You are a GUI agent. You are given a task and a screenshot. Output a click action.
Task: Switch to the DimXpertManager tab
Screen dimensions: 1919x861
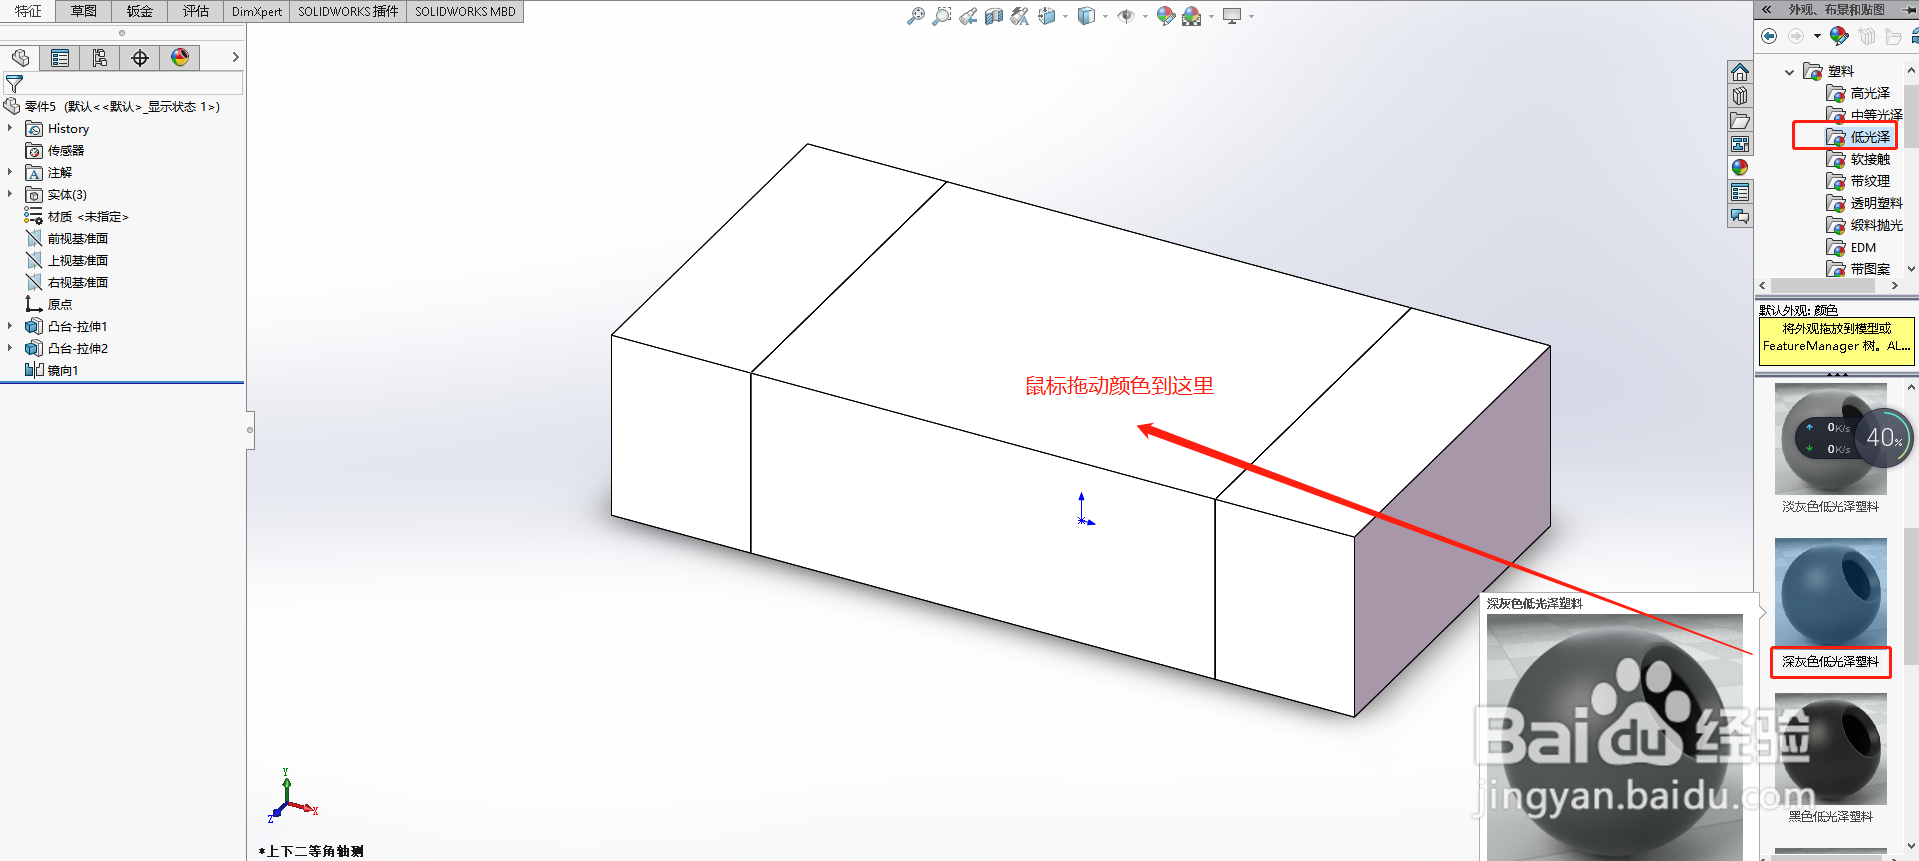click(140, 58)
